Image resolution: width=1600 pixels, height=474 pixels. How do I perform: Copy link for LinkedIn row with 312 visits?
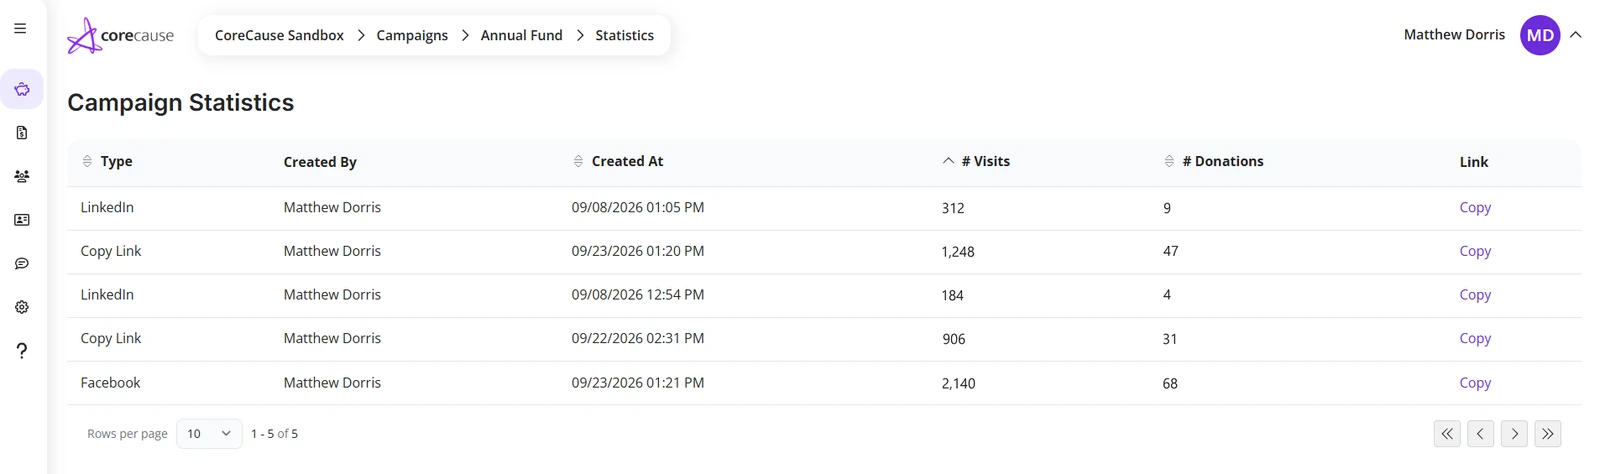coord(1475,207)
